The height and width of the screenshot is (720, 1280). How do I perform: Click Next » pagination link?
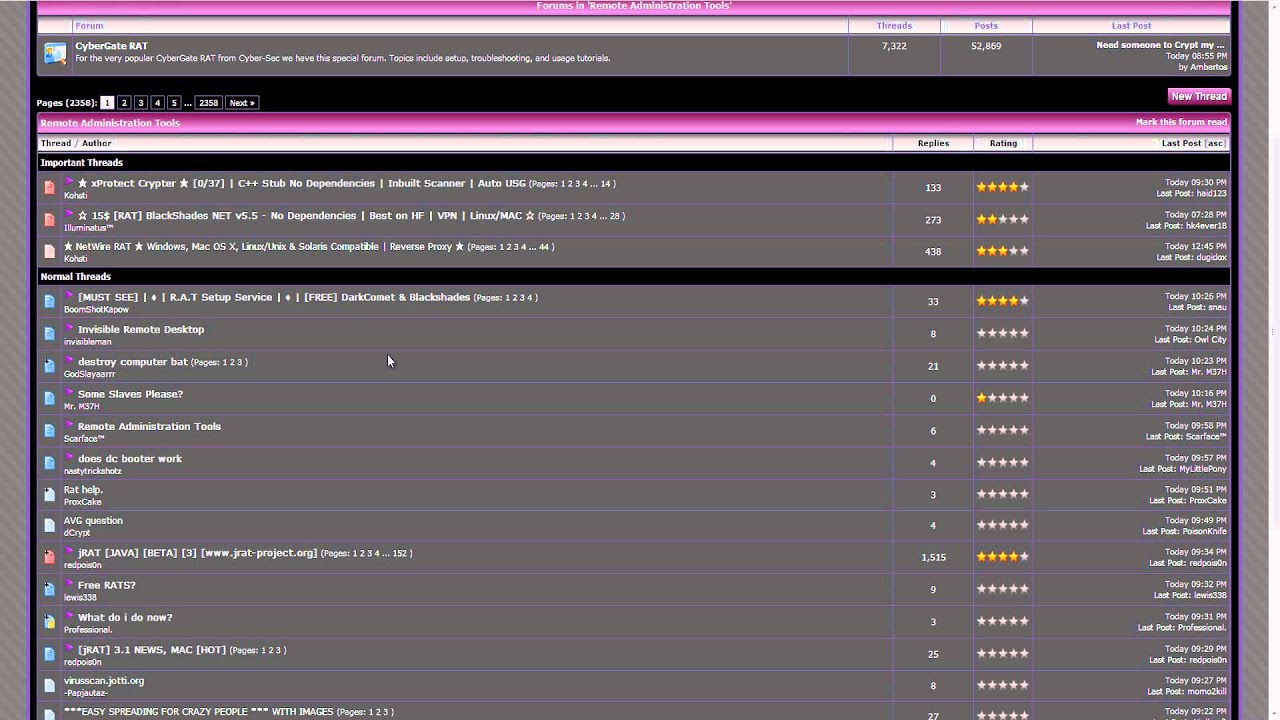(242, 103)
